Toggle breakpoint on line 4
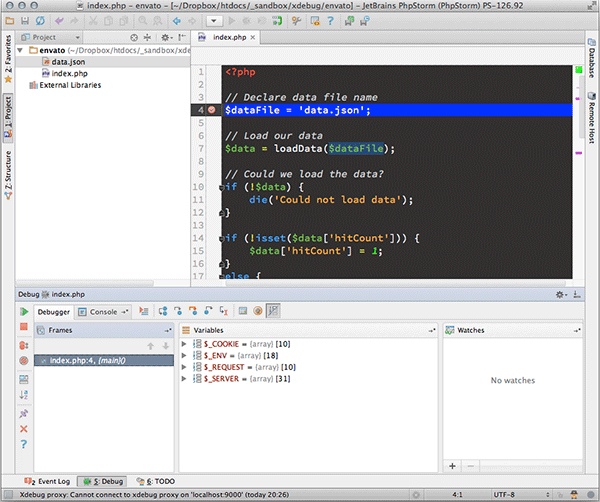This screenshot has height=502, width=600. 212,110
